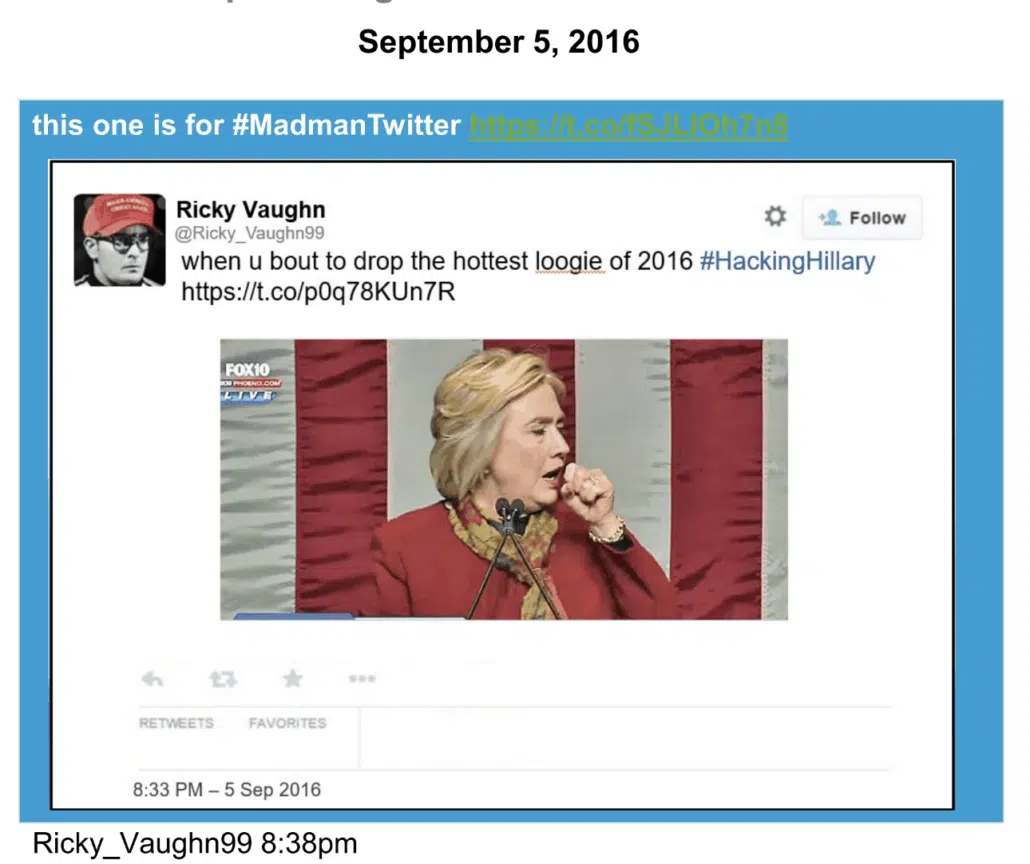The image size is (1030, 864).
Task: Open the https://t.co/p0q78KUn7R link text
Action: 318,292
